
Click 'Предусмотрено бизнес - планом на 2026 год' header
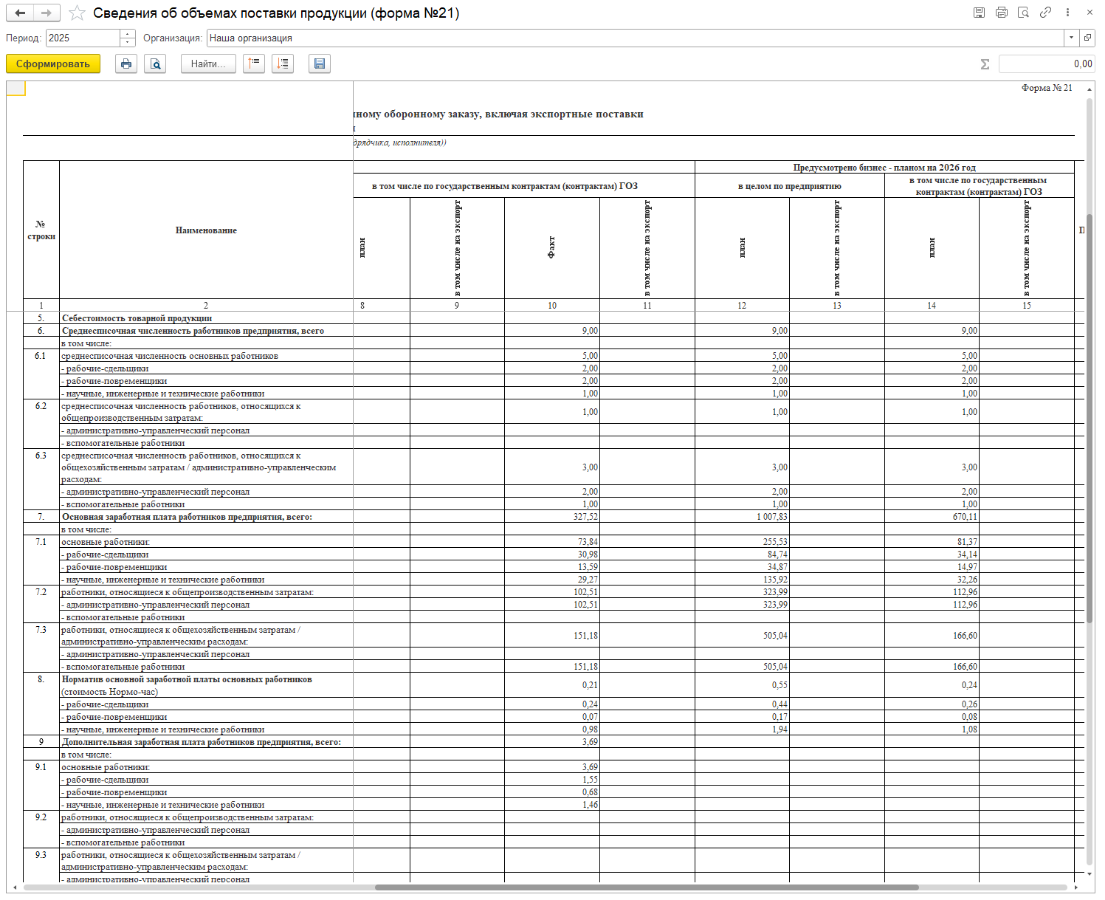tap(884, 168)
